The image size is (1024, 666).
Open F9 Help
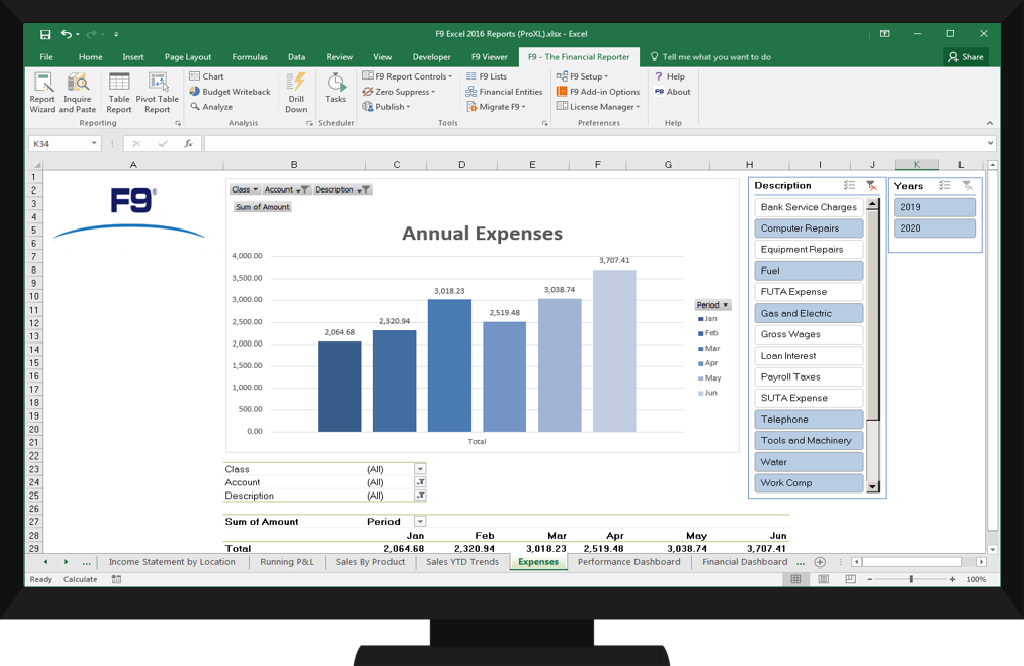(x=669, y=76)
